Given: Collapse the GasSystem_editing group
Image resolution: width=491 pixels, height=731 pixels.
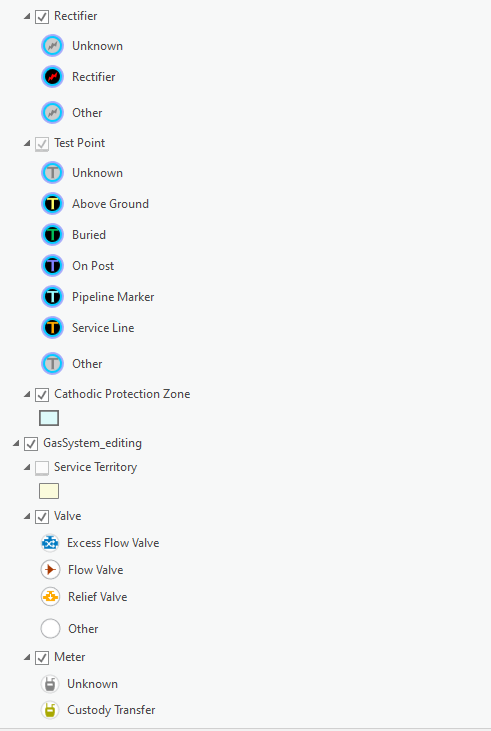Looking at the screenshot, I should (x=16, y=443).
